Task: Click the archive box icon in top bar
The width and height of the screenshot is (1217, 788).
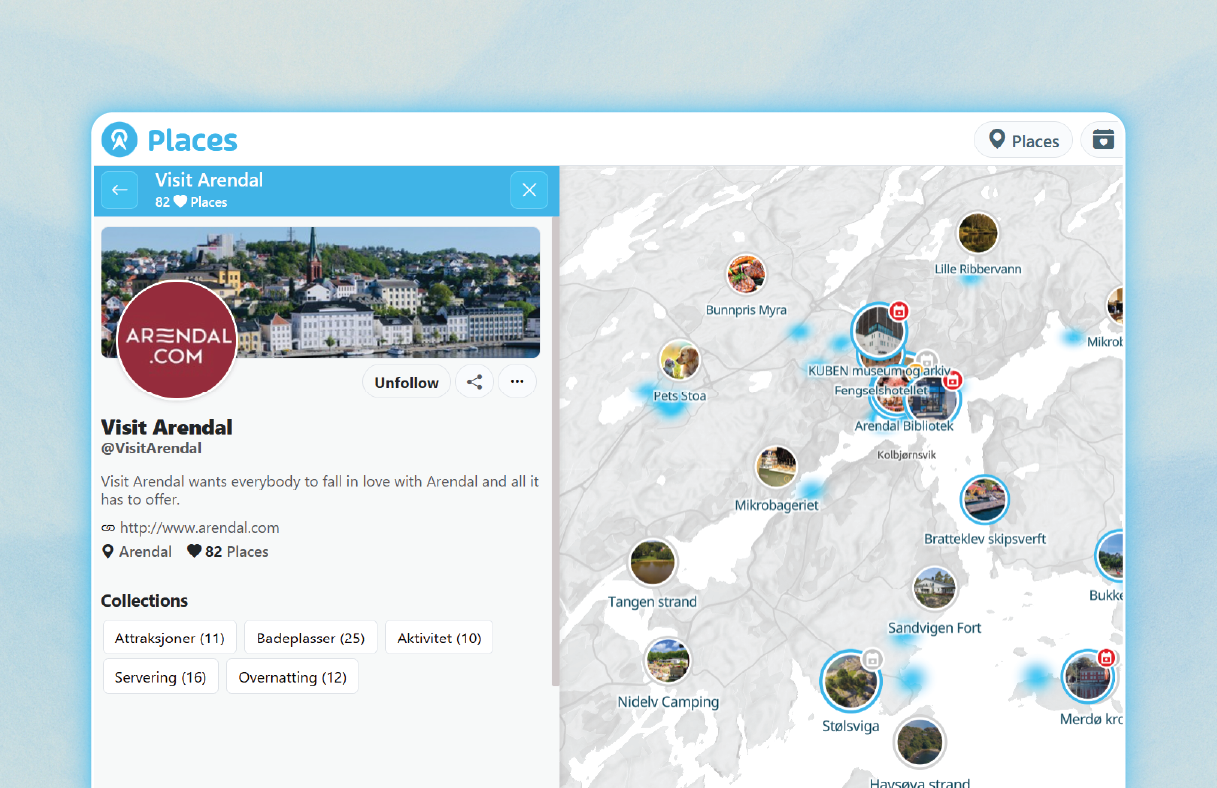Action: click(x=1103, y=140)
